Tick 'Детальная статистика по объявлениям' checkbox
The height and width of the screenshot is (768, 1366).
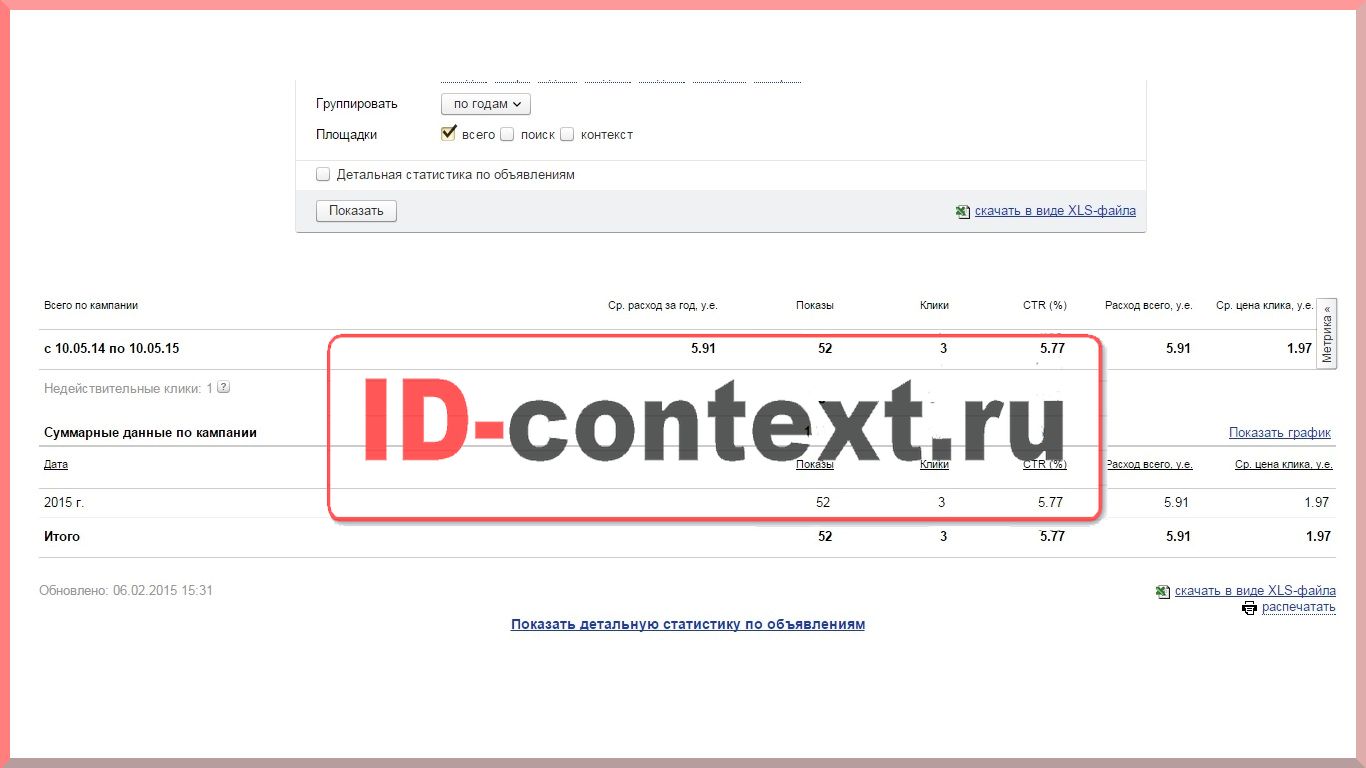(x=323, y=174)
